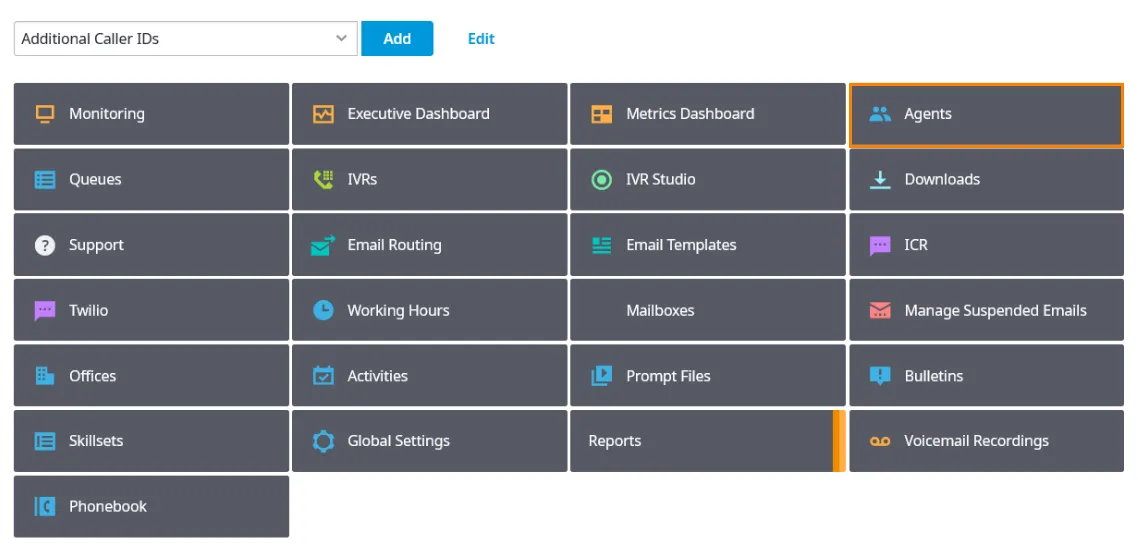Click the Downloads label
Screen dimensions: 1138x552
click(942, 180)
